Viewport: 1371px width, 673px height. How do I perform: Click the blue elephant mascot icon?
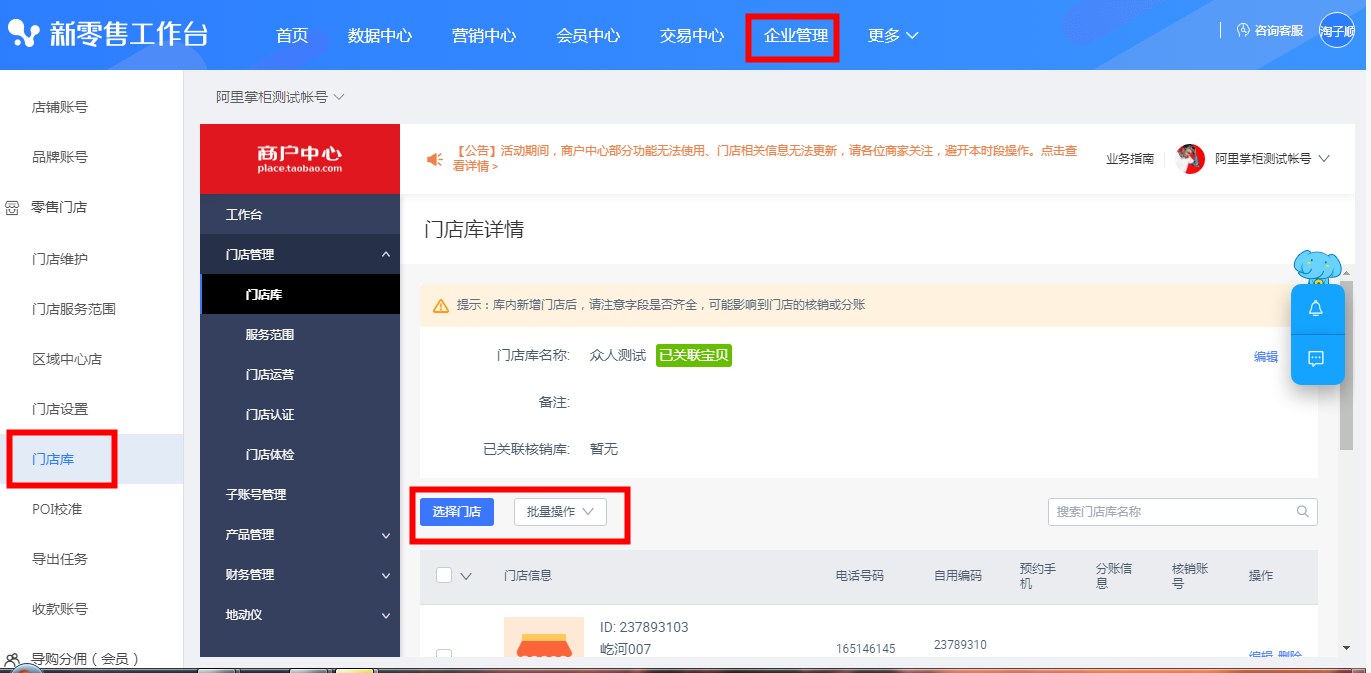point(1317,266)
